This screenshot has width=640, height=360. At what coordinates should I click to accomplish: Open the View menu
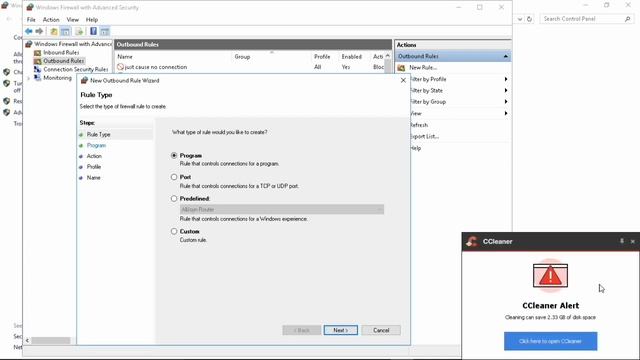tap(73, 20)
